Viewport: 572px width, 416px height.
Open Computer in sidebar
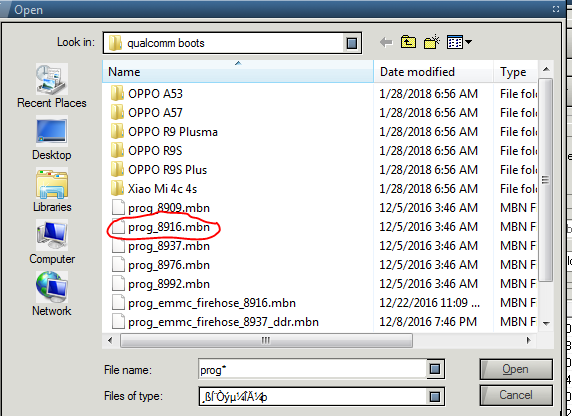pyautogui.click(x=52, y=243)
